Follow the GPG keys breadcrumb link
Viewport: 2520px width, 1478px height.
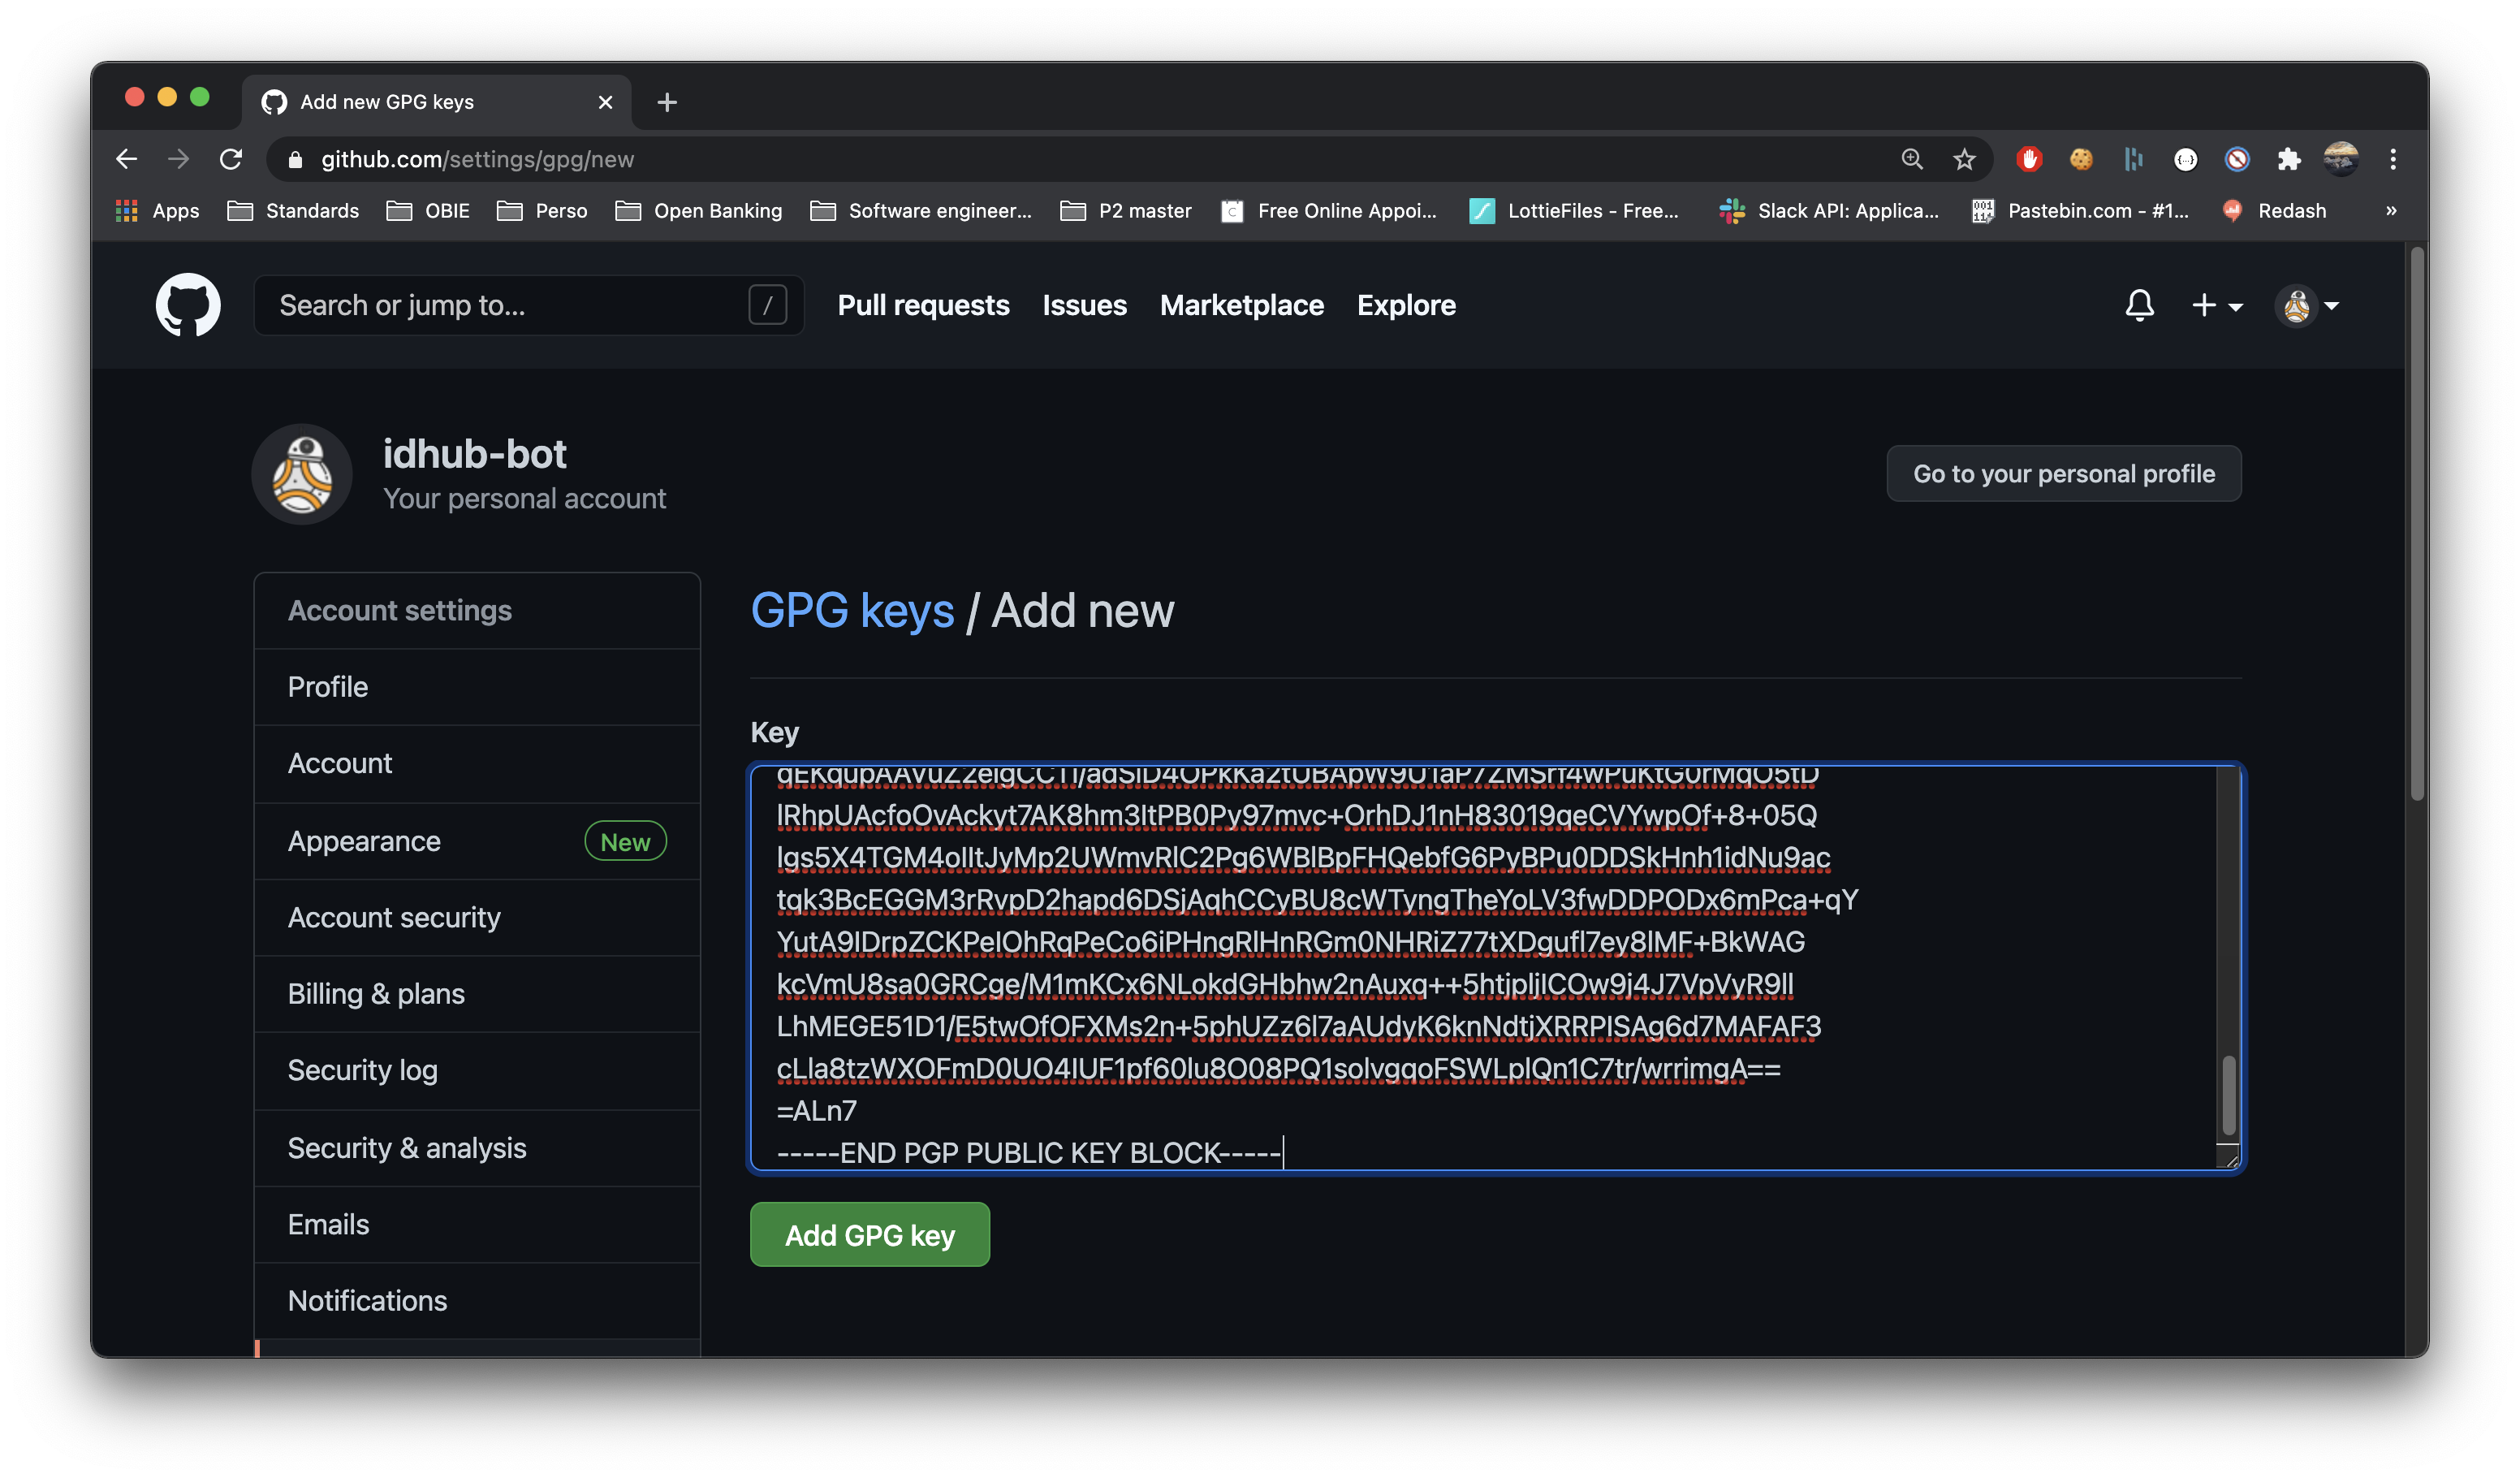pos(852,610)
